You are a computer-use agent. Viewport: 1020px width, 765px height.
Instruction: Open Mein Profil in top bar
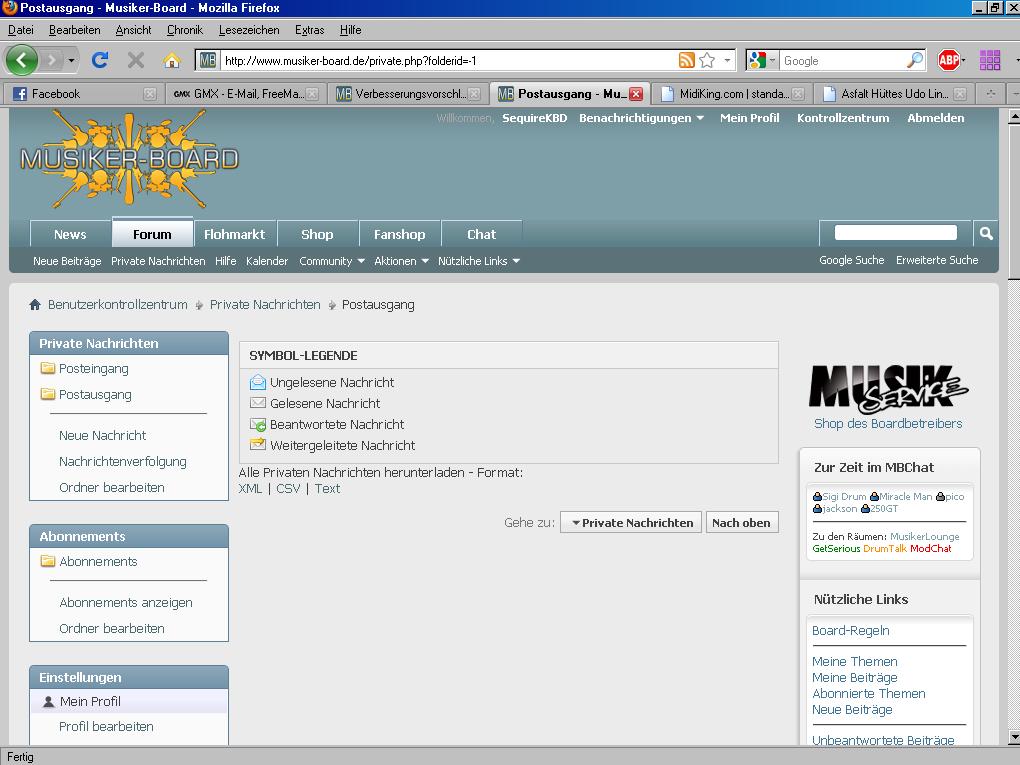coord(749,118)
